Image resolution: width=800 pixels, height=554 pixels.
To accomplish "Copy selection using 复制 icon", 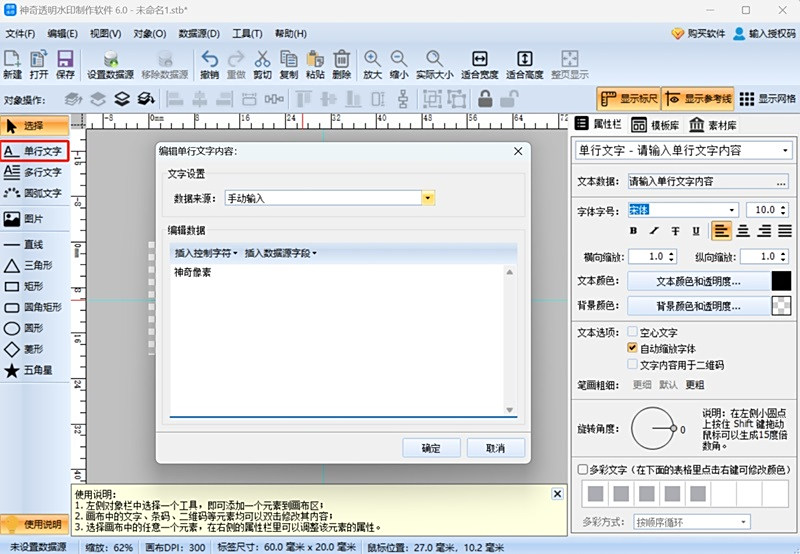I will click(x=289, y=64).
